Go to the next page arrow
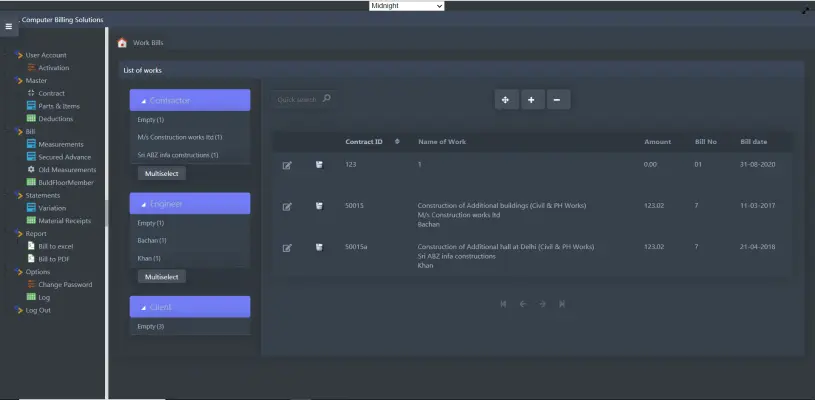 (542, 304)
